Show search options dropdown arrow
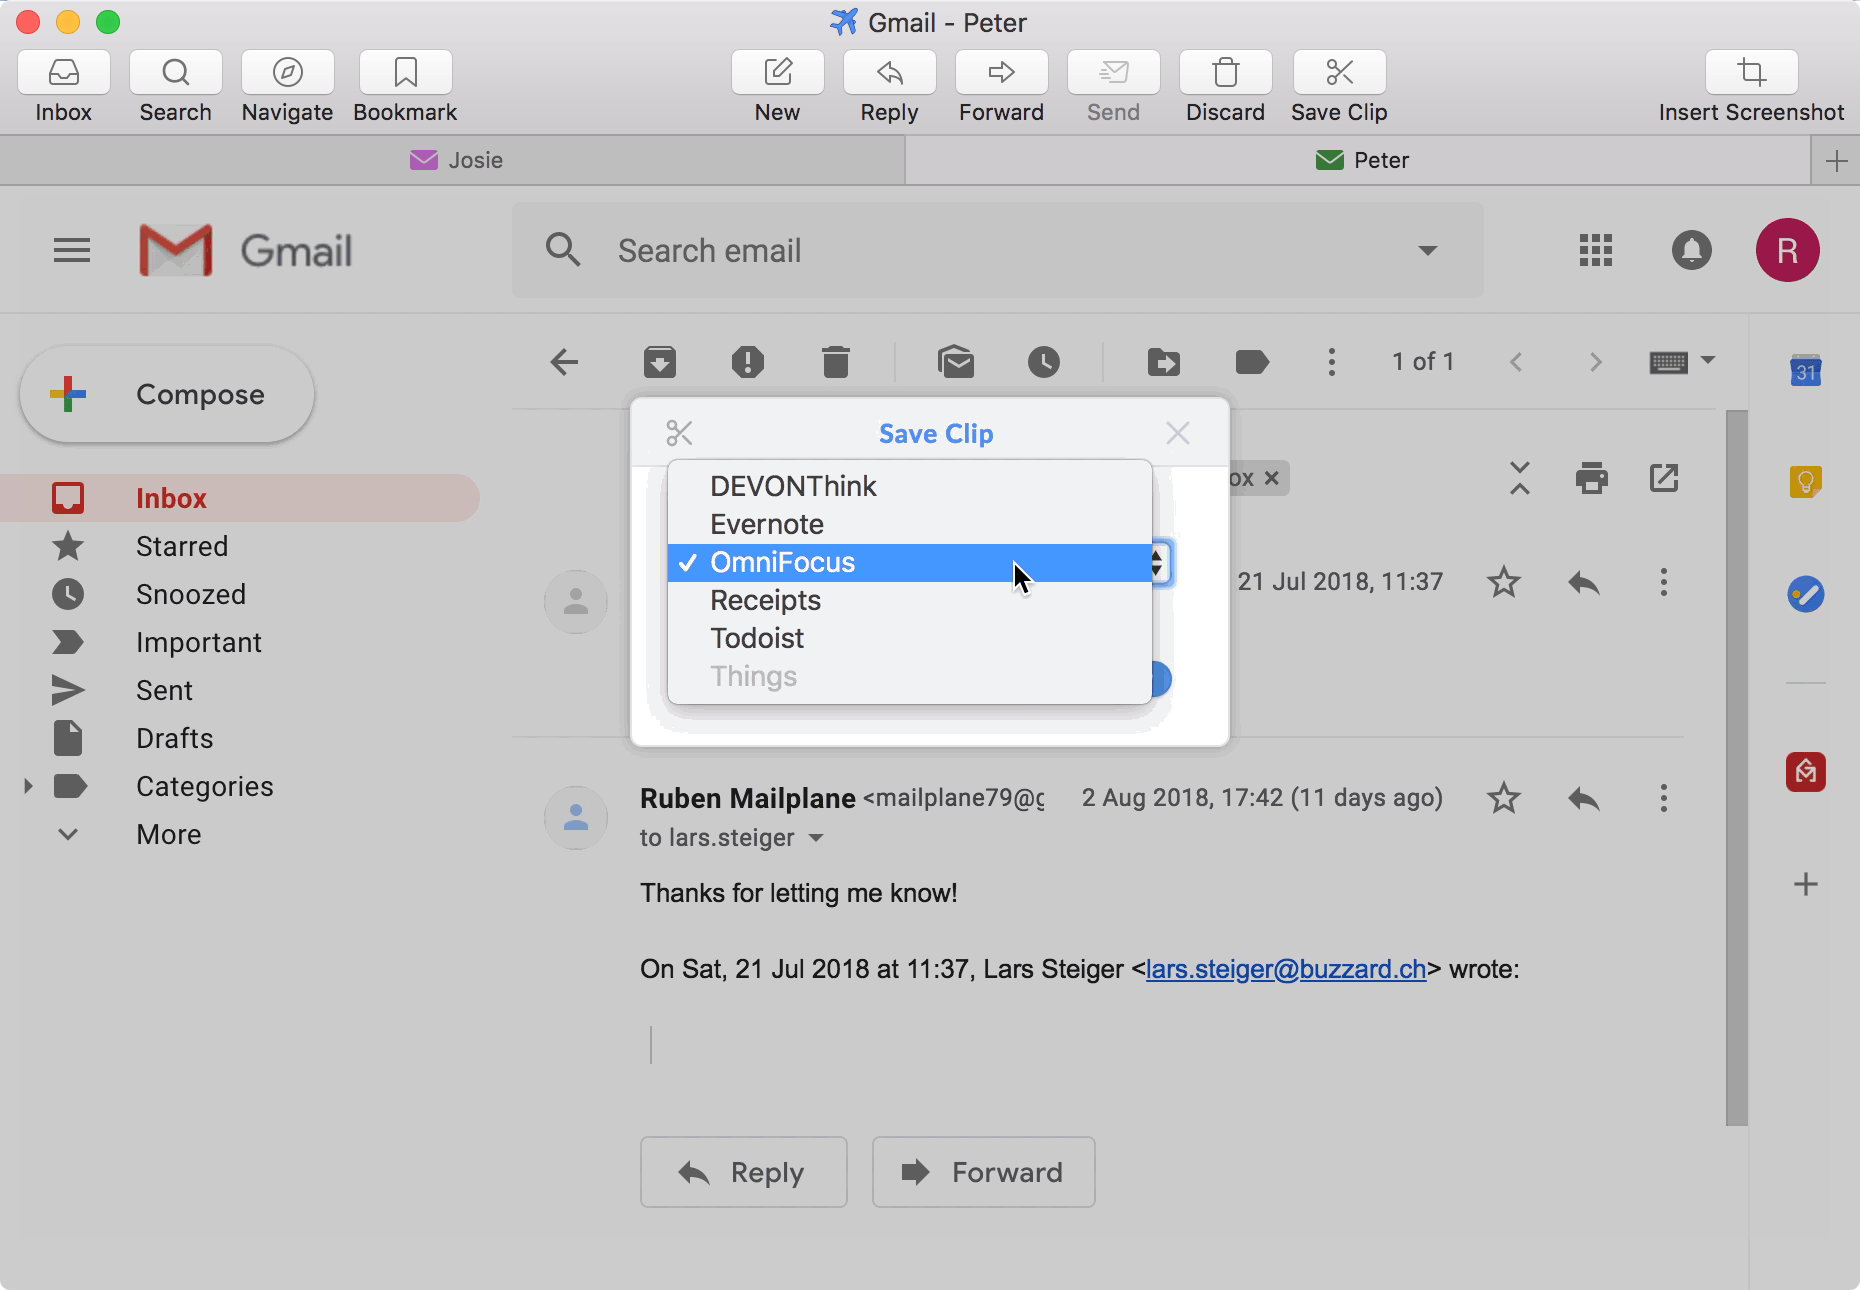Image resolution: width=1860 pixels, height=1290 pixels. click(x=1428, y=250)
